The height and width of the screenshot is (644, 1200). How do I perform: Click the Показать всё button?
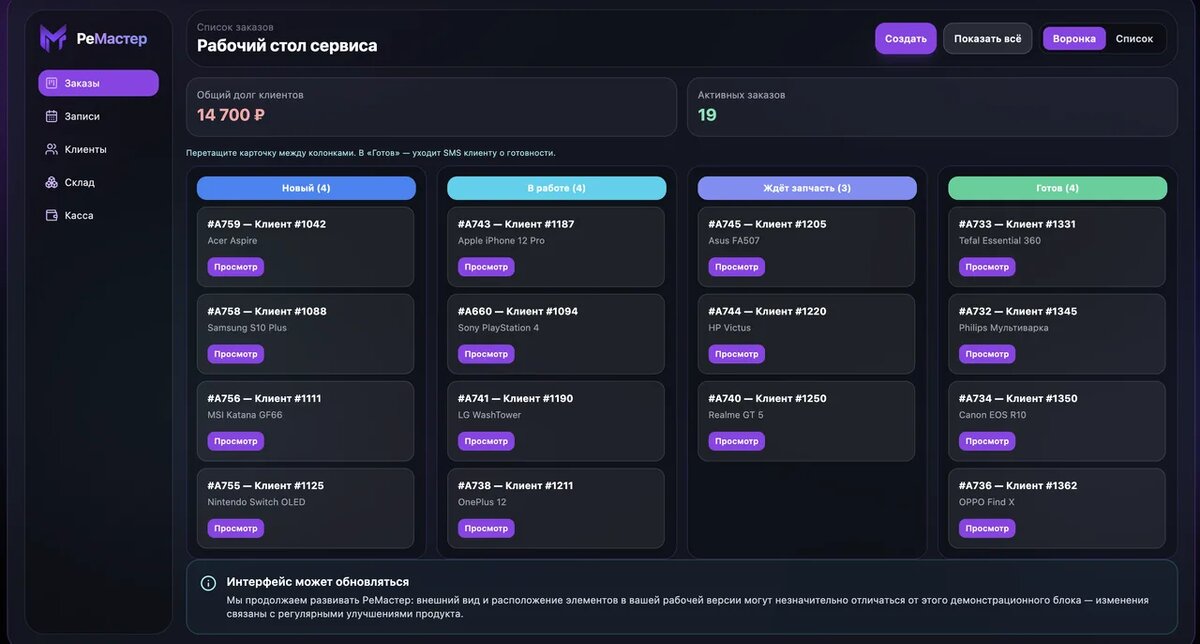click(x=988, y=38)
